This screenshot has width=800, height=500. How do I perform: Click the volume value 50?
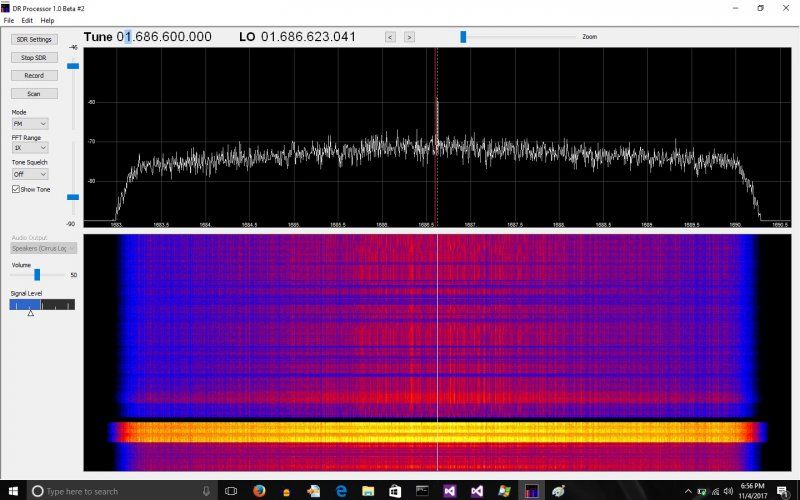point(73,275)
